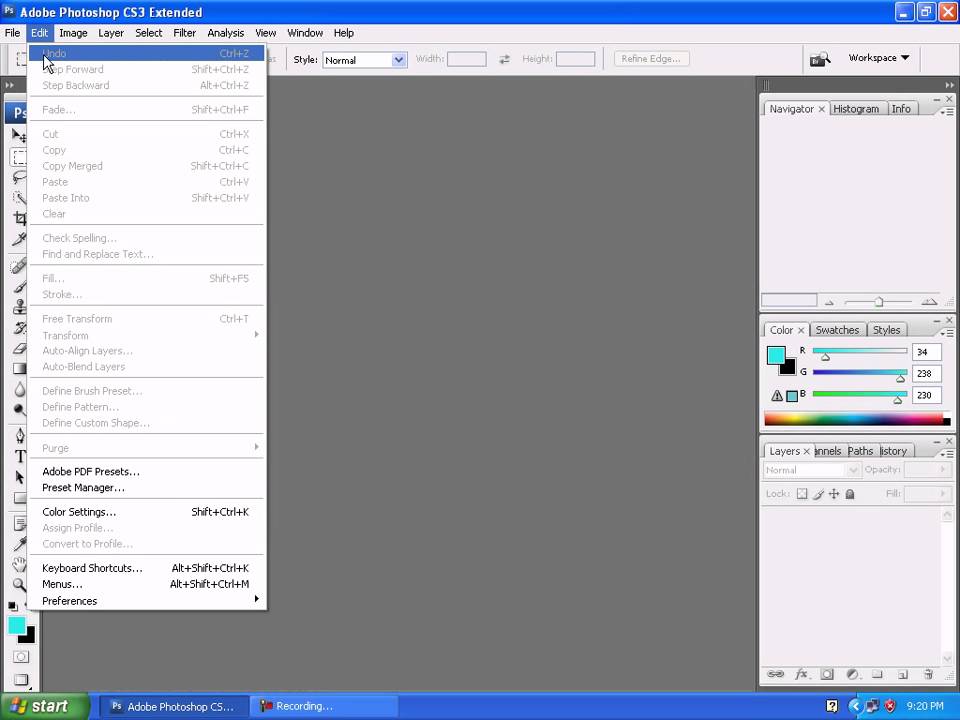Select the Horizontal Type tool

coord(19,456)
